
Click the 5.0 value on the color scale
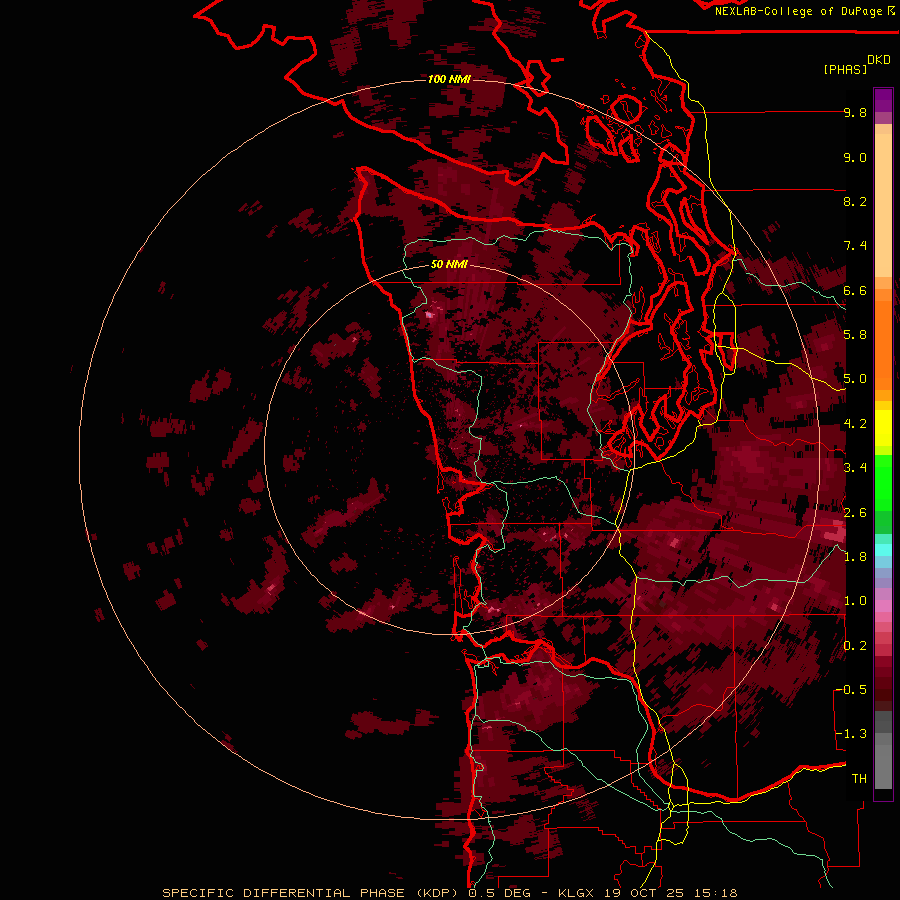(855, 379)
